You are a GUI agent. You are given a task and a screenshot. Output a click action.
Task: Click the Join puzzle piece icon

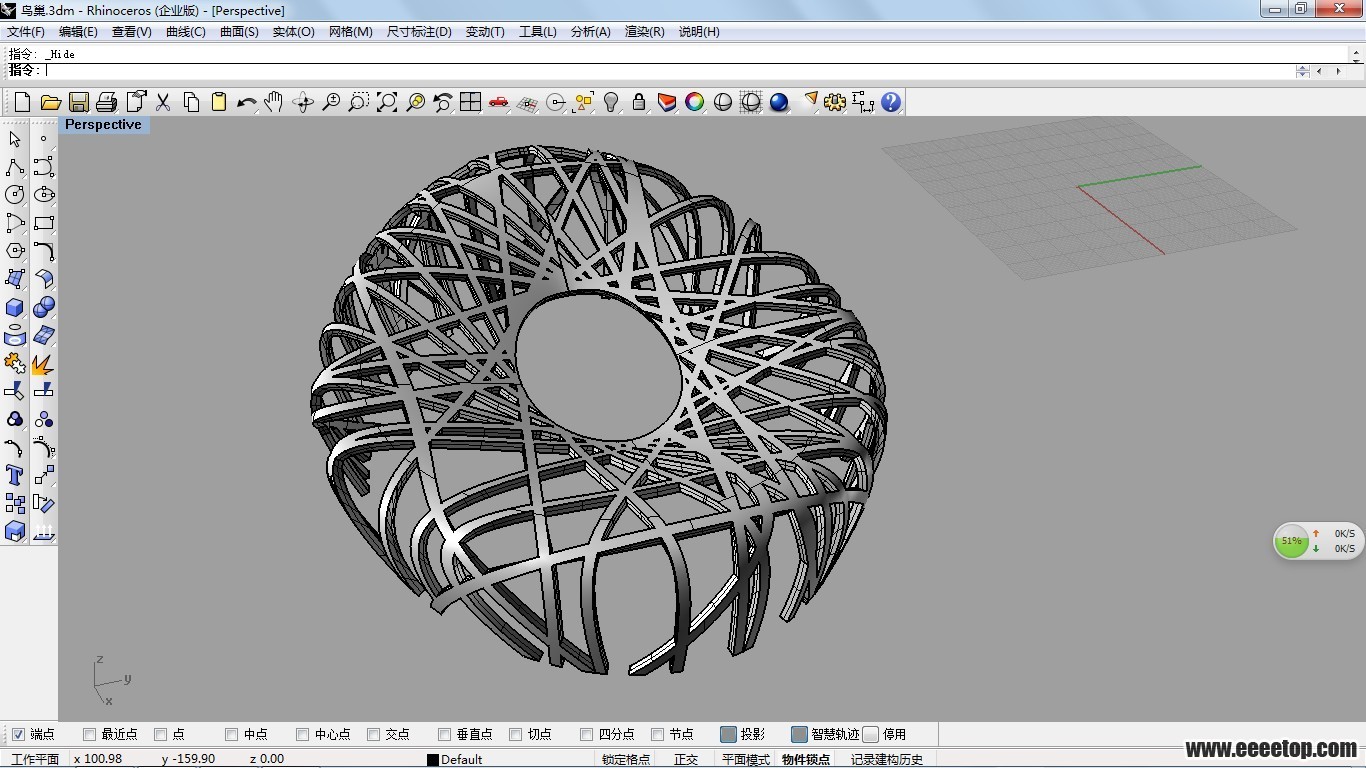[x=15, y=363]
